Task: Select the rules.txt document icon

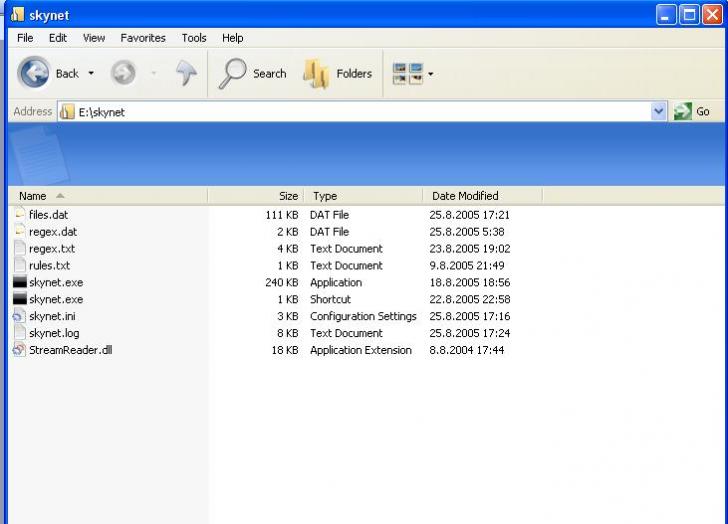Action: click(x=20, y=265)
